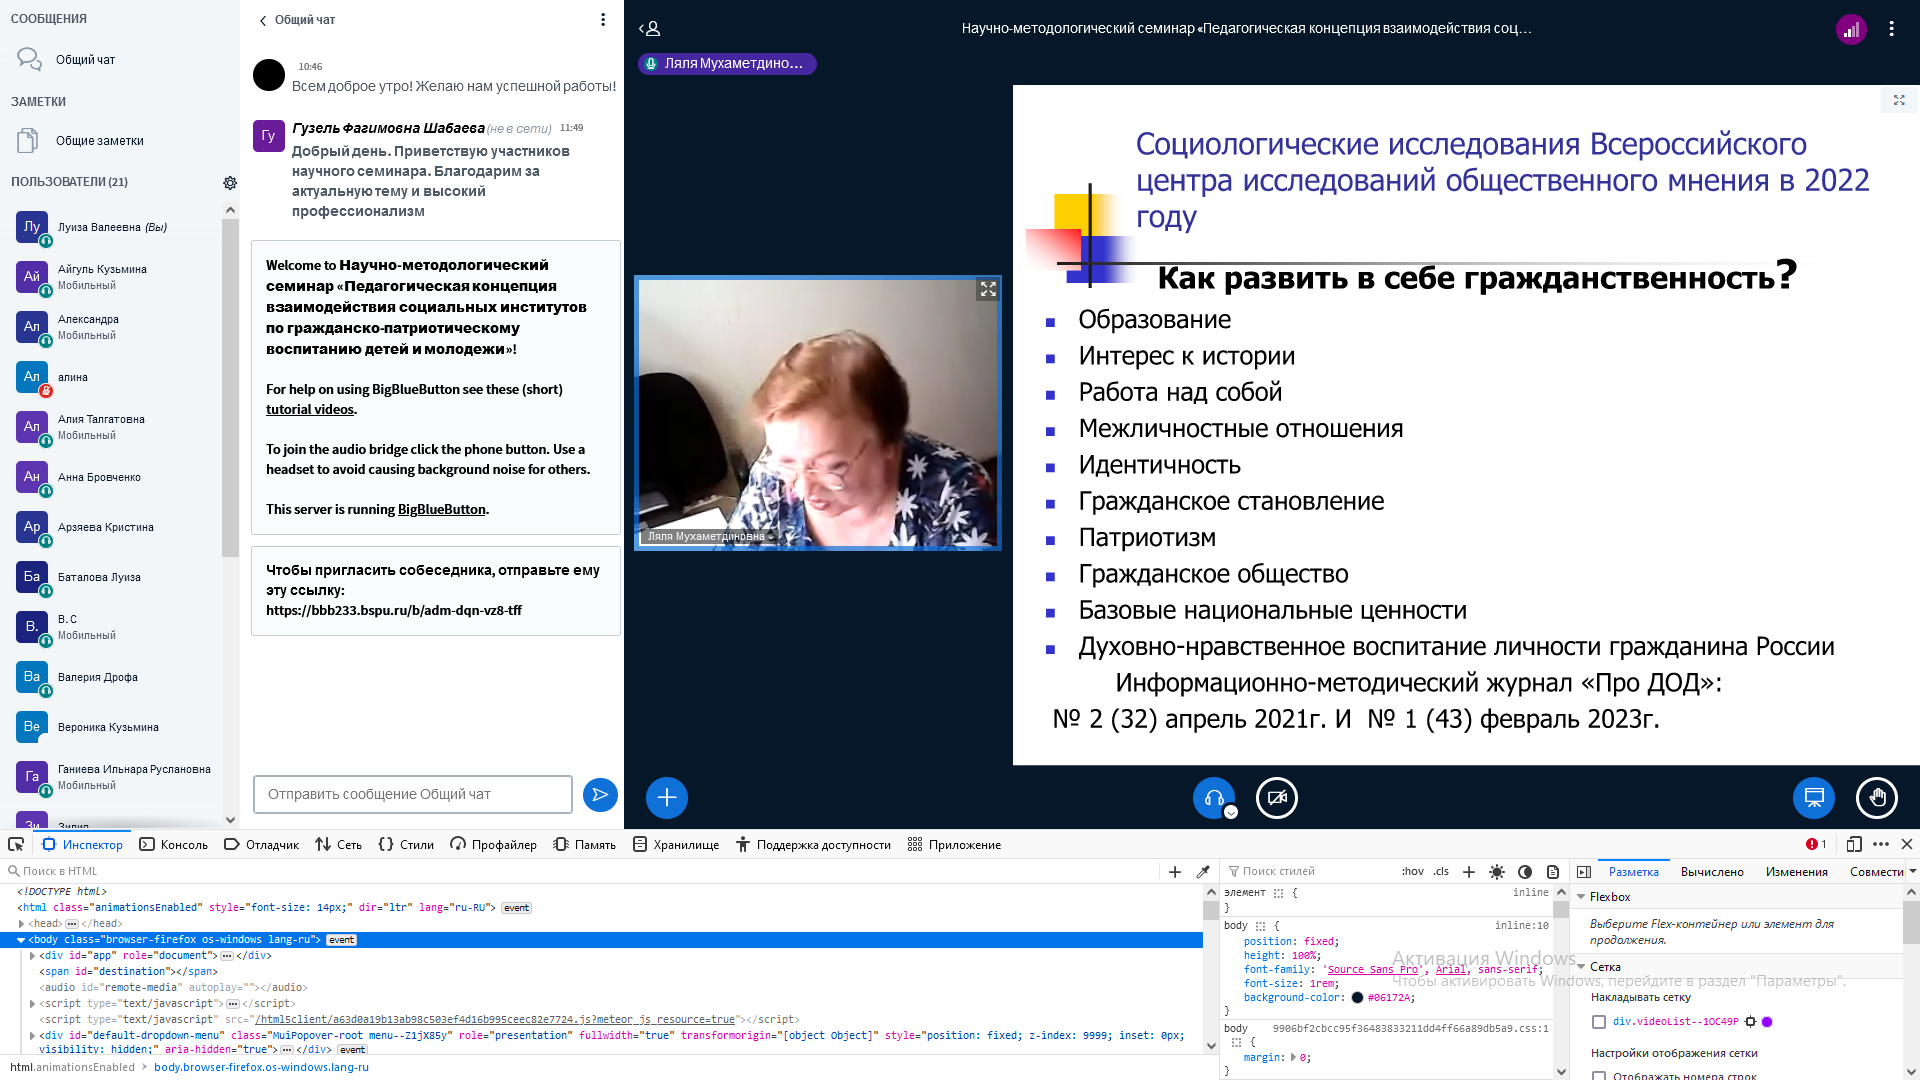Toggle light color scheme simulation
This screenshot has height=1080, width=1920.
1496,871
